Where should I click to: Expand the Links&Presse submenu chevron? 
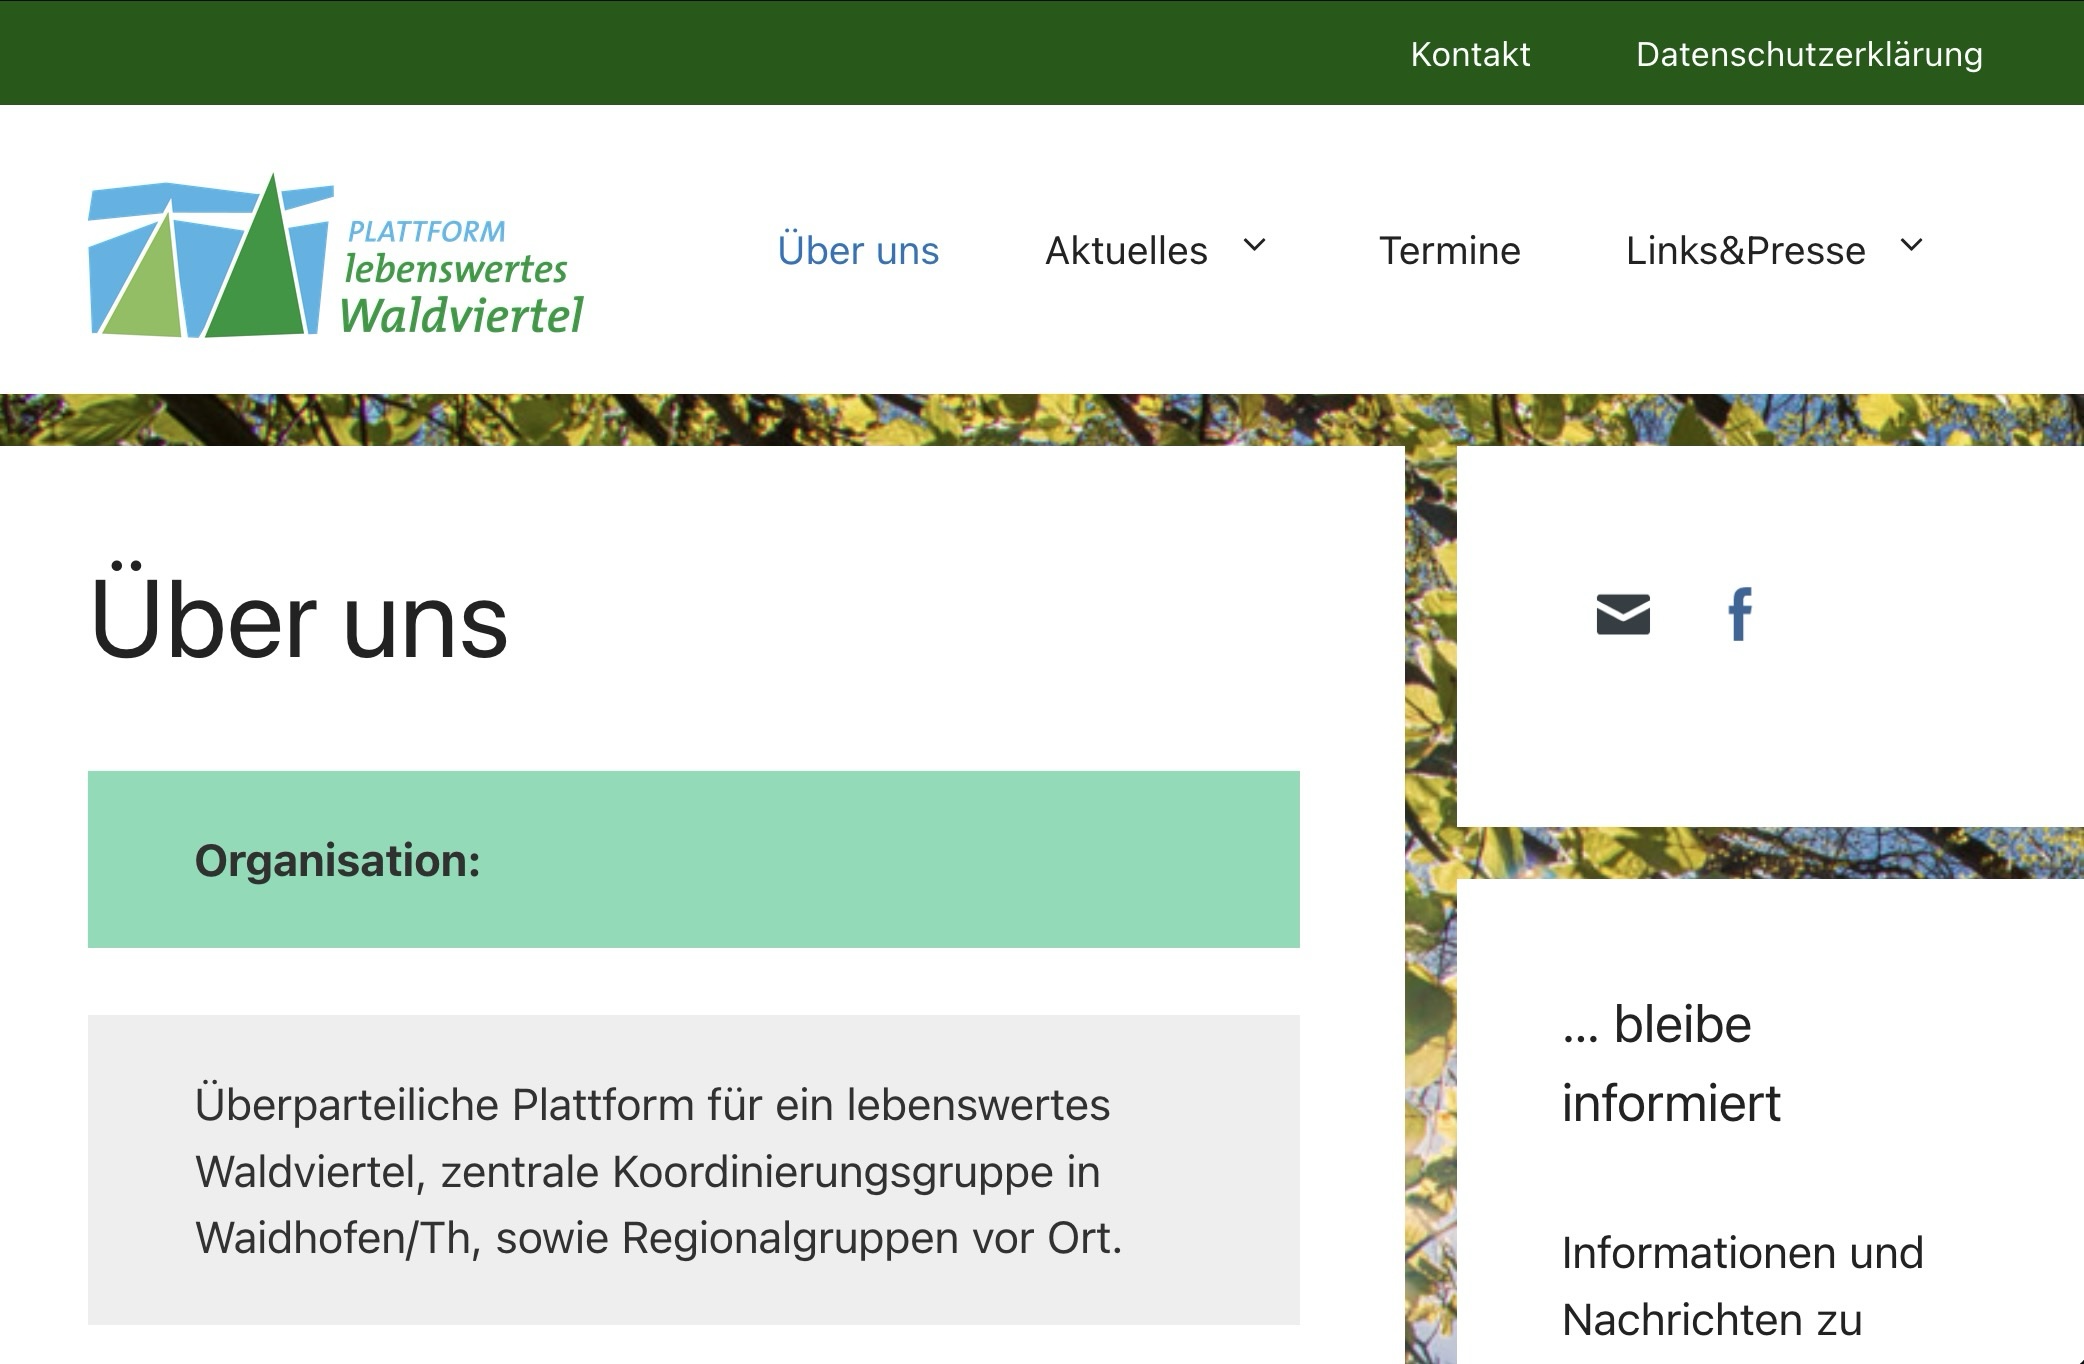[x=1911, y=246]
